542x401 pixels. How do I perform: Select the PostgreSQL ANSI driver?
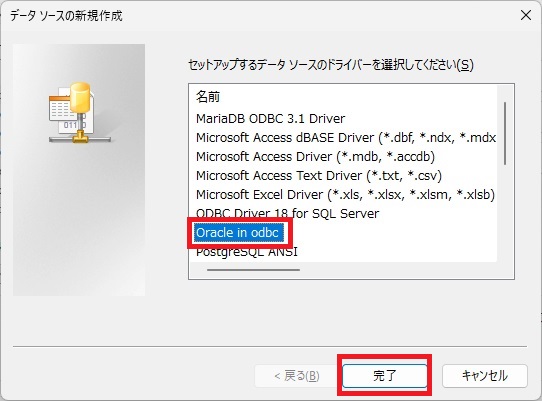pos(246,252)
